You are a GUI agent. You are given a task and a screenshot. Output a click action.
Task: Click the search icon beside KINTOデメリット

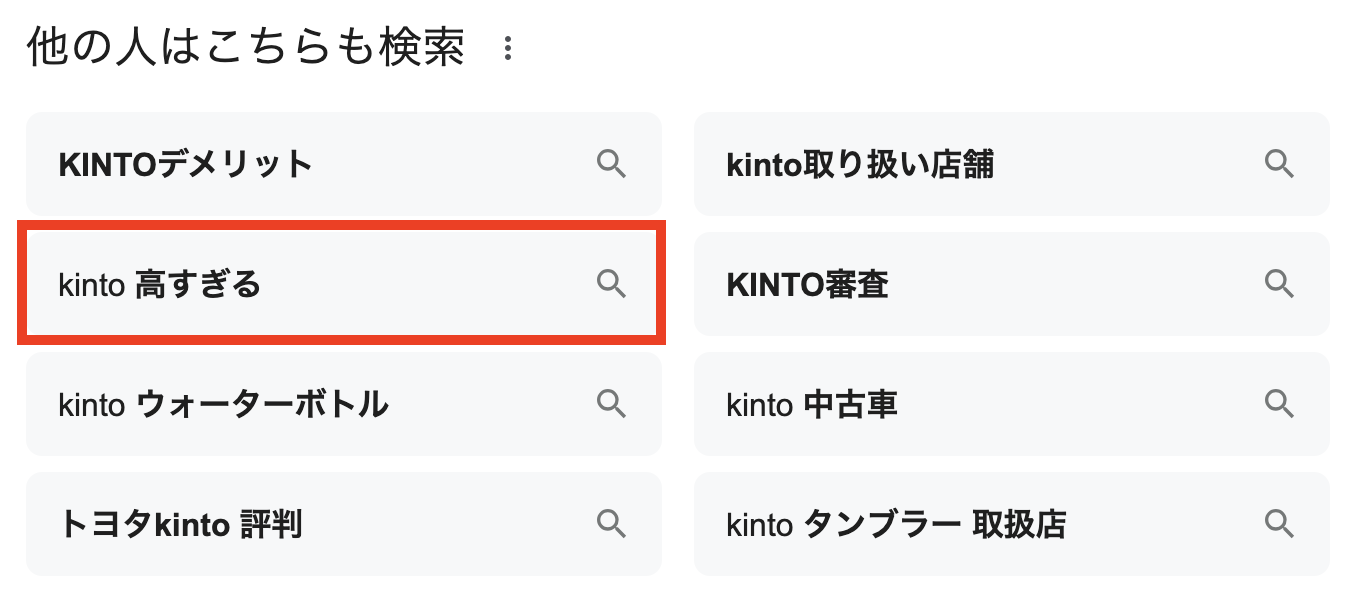(x=611, y=164)
